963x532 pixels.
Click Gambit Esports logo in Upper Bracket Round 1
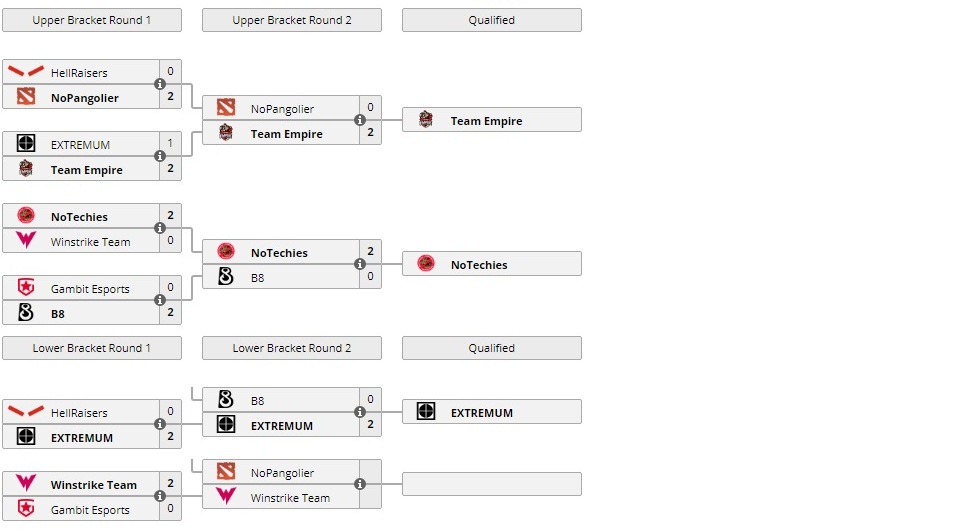coord(26,288)
